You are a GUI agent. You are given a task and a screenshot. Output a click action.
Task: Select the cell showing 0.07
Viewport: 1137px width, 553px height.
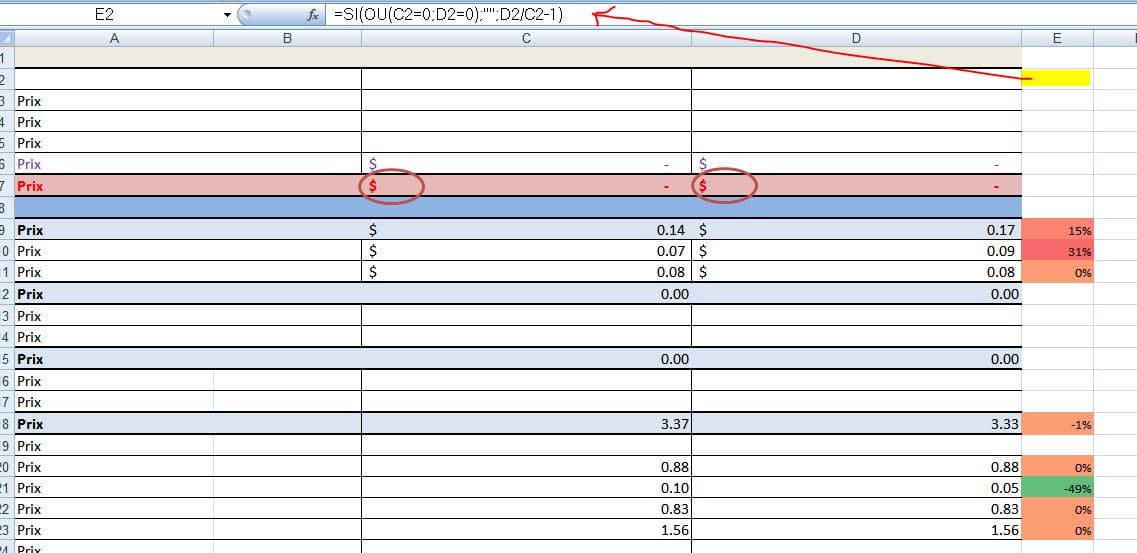(526, 251)
